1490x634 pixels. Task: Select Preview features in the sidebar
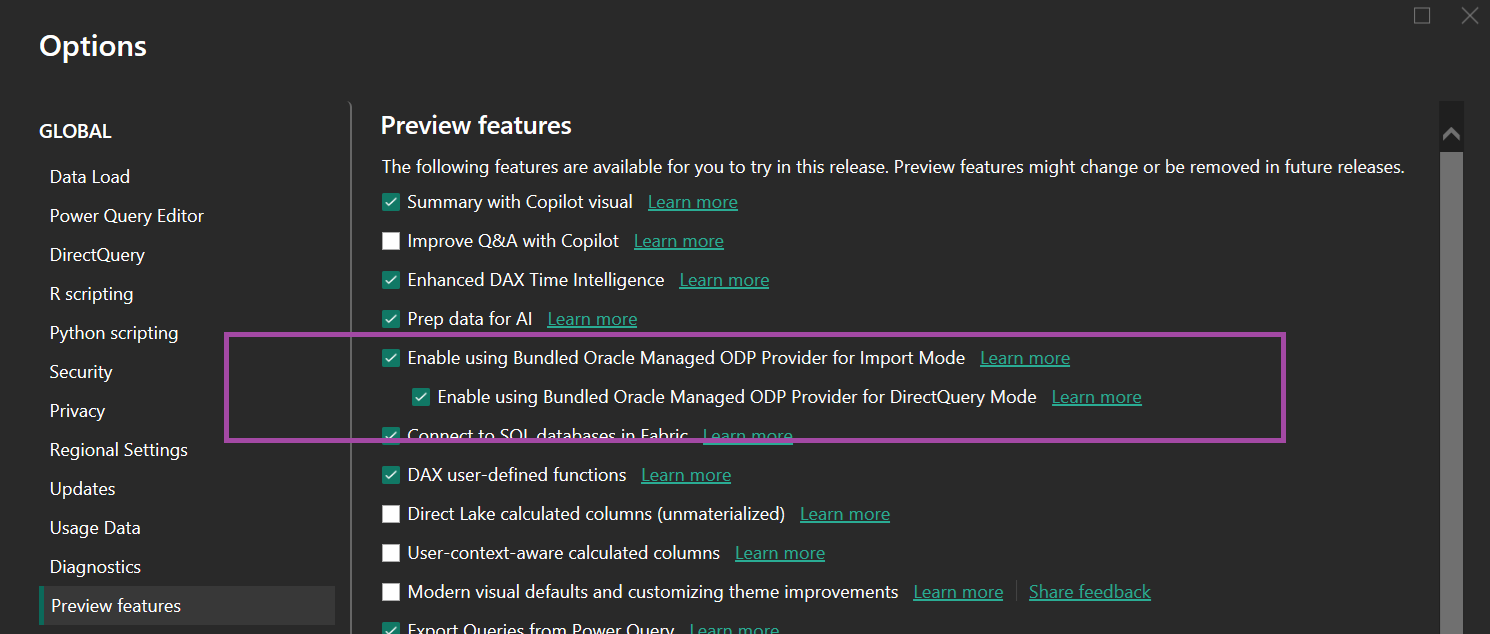[187, 606]
